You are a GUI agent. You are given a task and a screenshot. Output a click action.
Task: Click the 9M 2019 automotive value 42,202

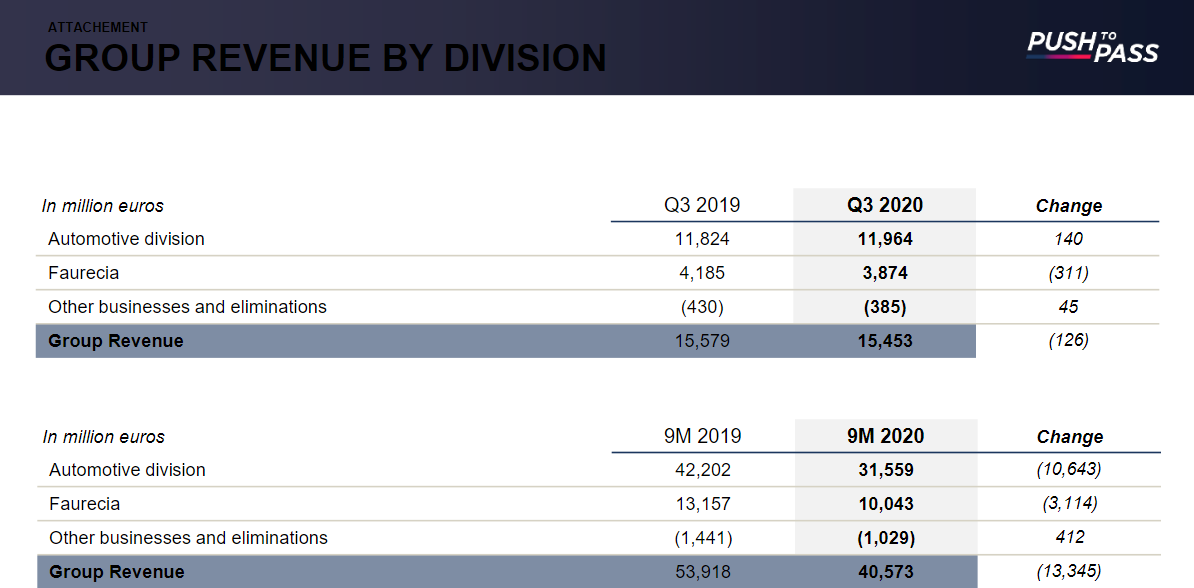pos(702,470)
